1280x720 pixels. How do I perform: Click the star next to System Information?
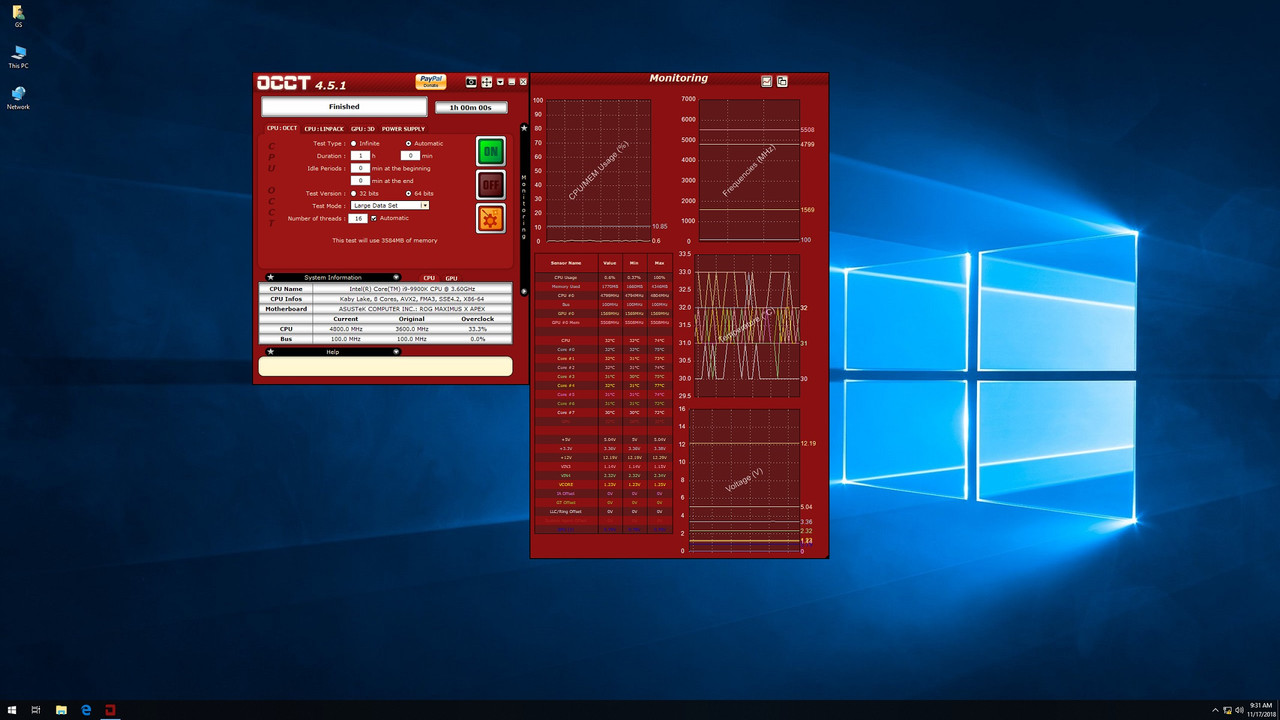[270, 277]
